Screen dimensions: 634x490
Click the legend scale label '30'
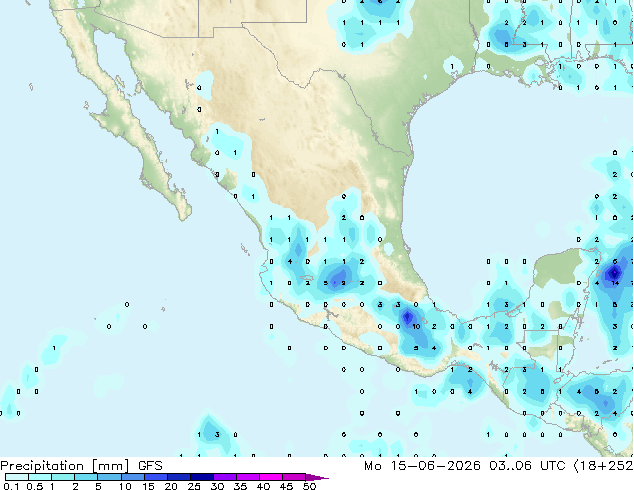tap(217, 486)
